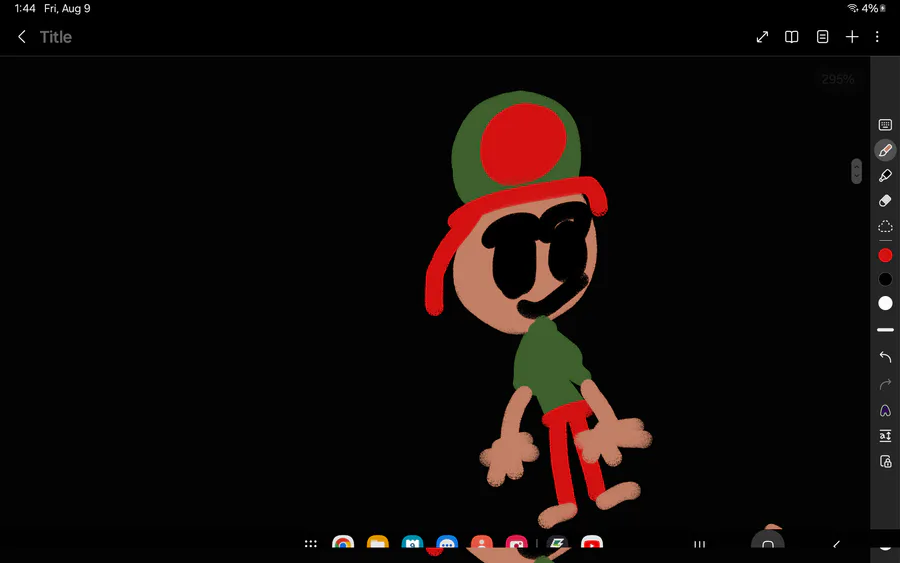Viewport: 900px width, 563px height.
Task: Select the Eraser tool
Action: (x=885, y=200)
